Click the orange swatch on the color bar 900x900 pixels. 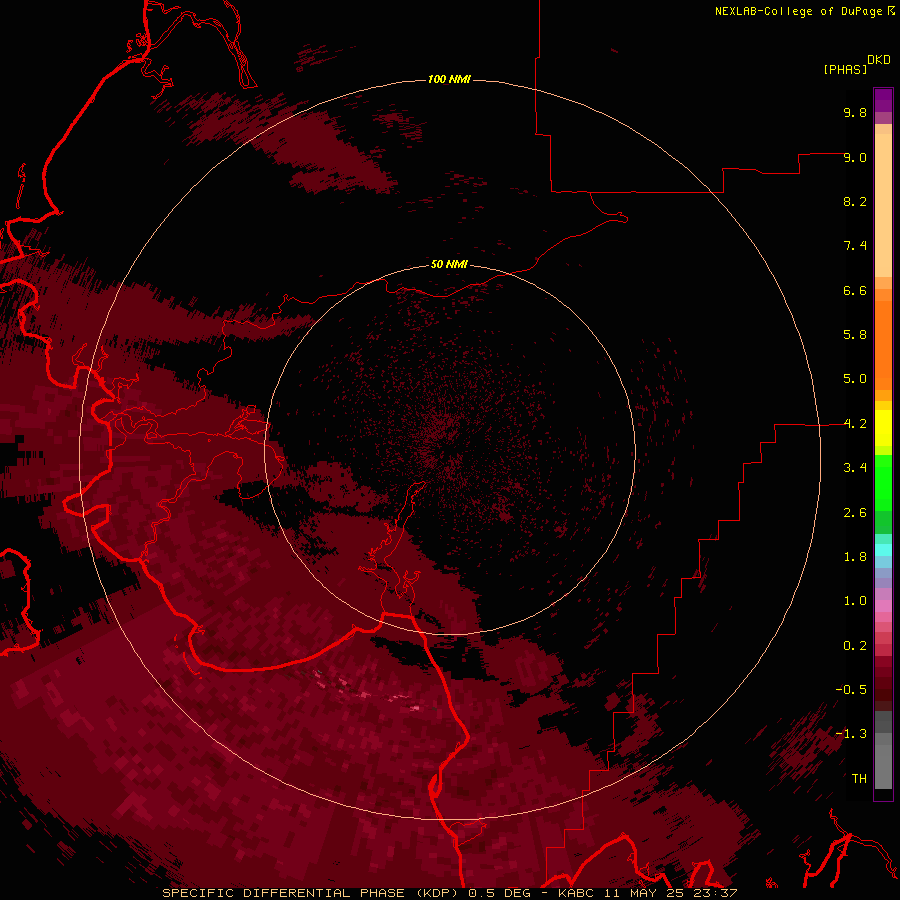click(883, 345)
